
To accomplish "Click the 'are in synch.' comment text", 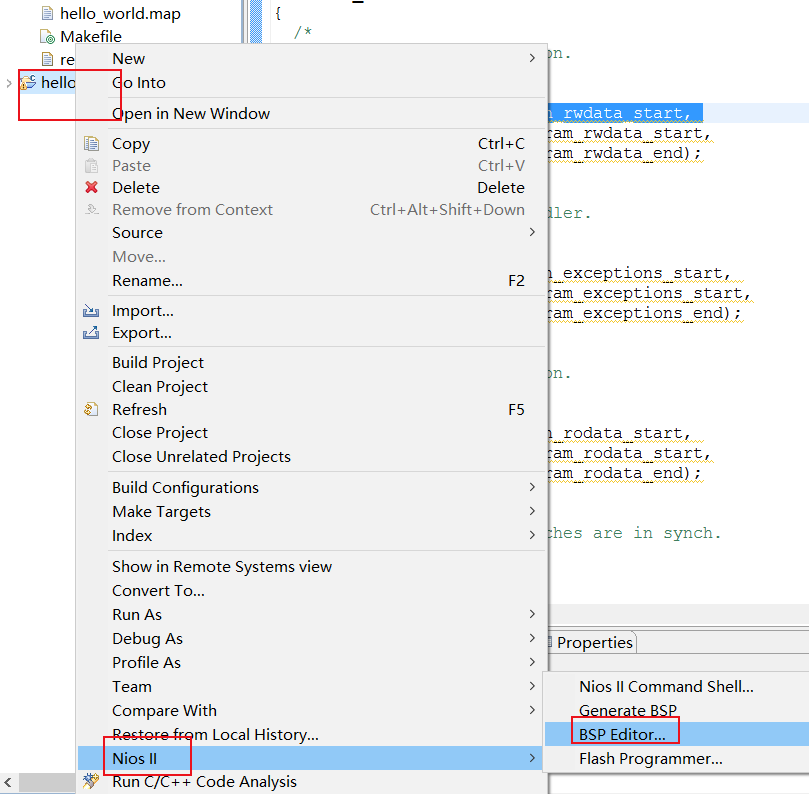I will coord(656,533).
